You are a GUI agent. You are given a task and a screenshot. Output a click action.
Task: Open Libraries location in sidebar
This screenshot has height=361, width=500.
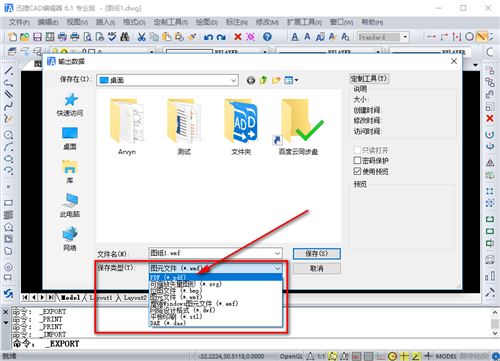[x=70, y=172]
